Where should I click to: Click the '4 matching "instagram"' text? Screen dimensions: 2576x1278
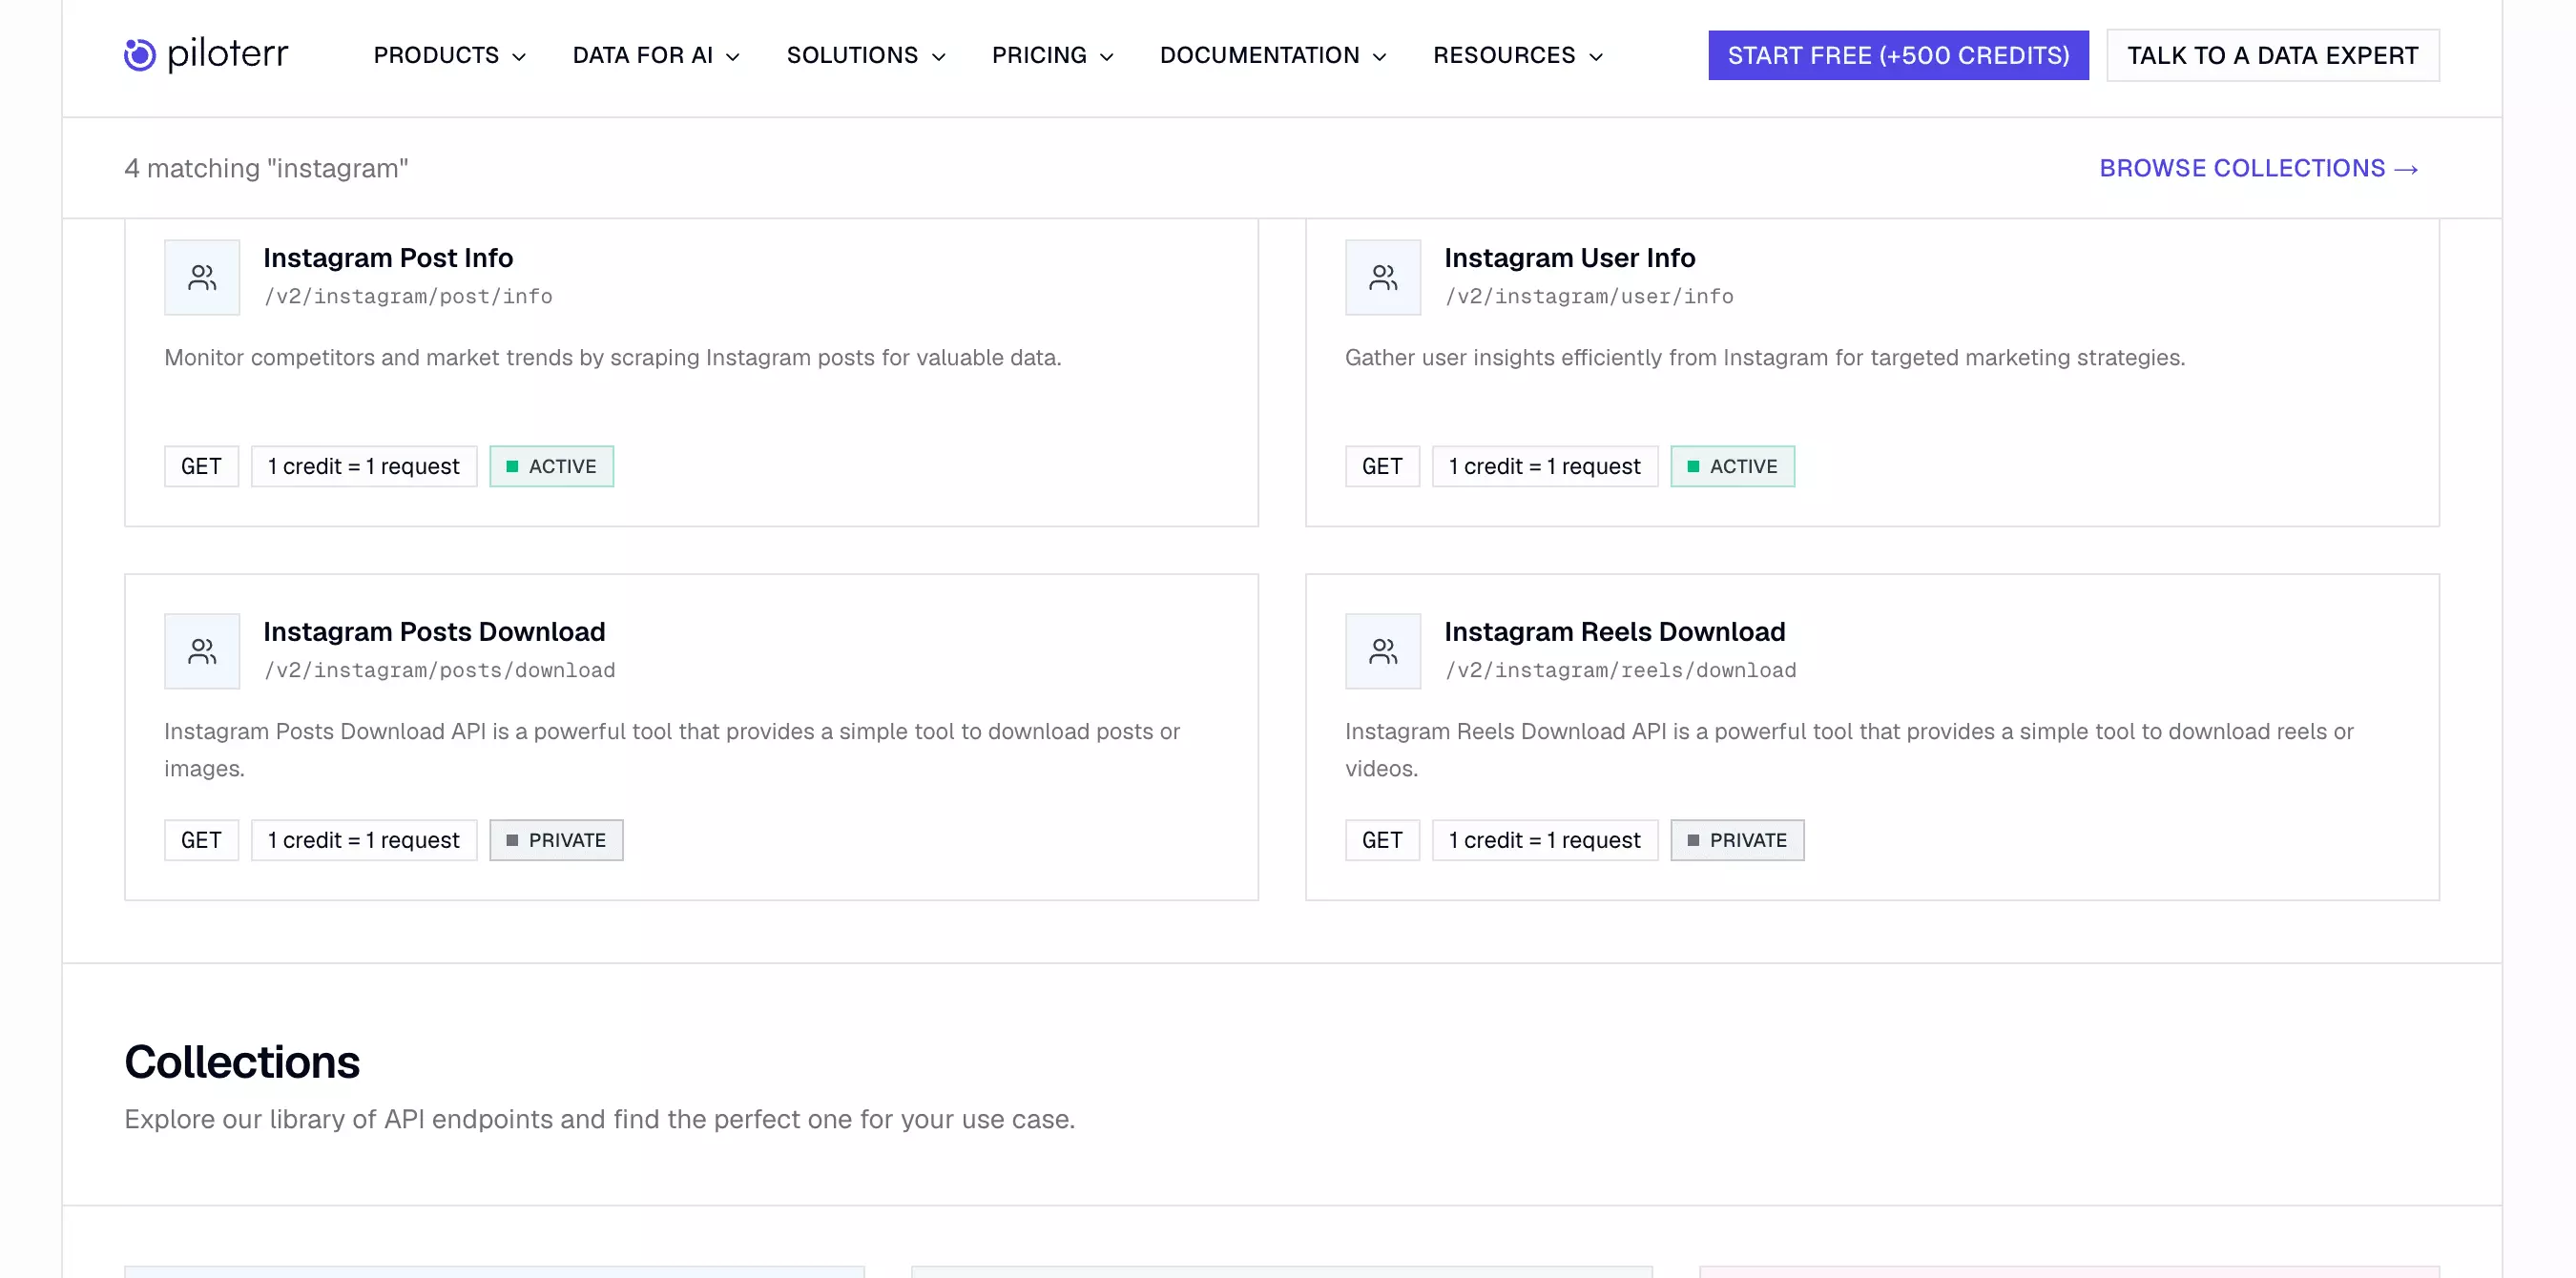266,168
